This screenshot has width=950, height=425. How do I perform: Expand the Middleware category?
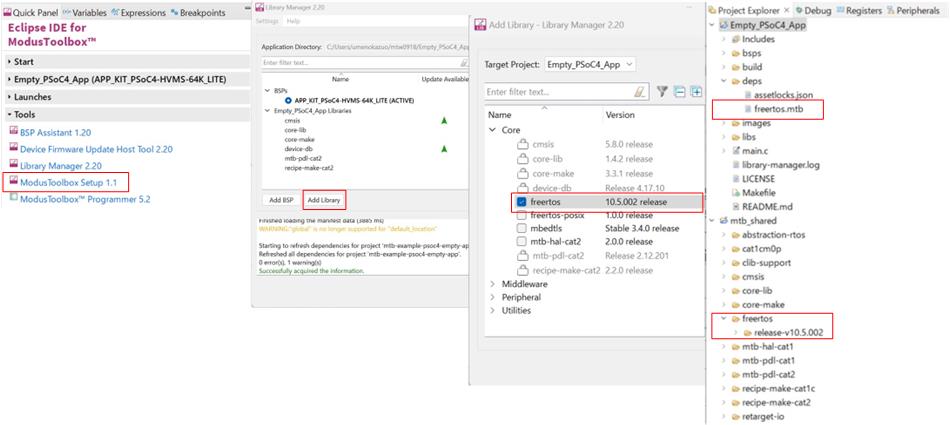492,284
